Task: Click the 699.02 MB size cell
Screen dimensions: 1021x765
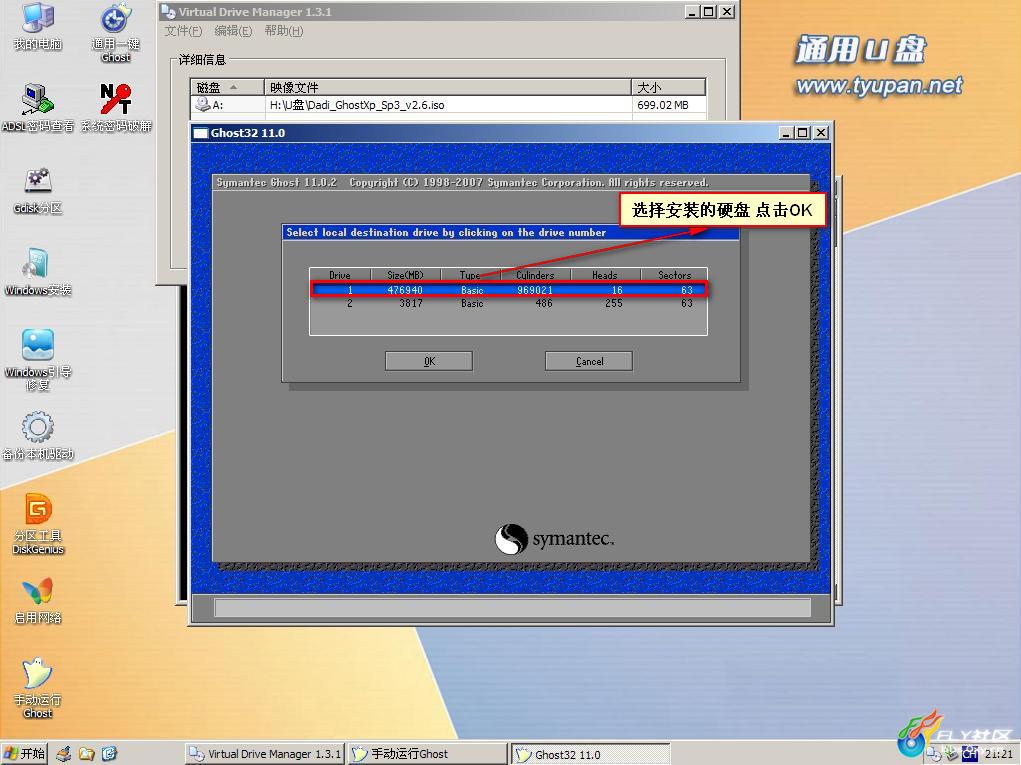Action: point(663,105)
